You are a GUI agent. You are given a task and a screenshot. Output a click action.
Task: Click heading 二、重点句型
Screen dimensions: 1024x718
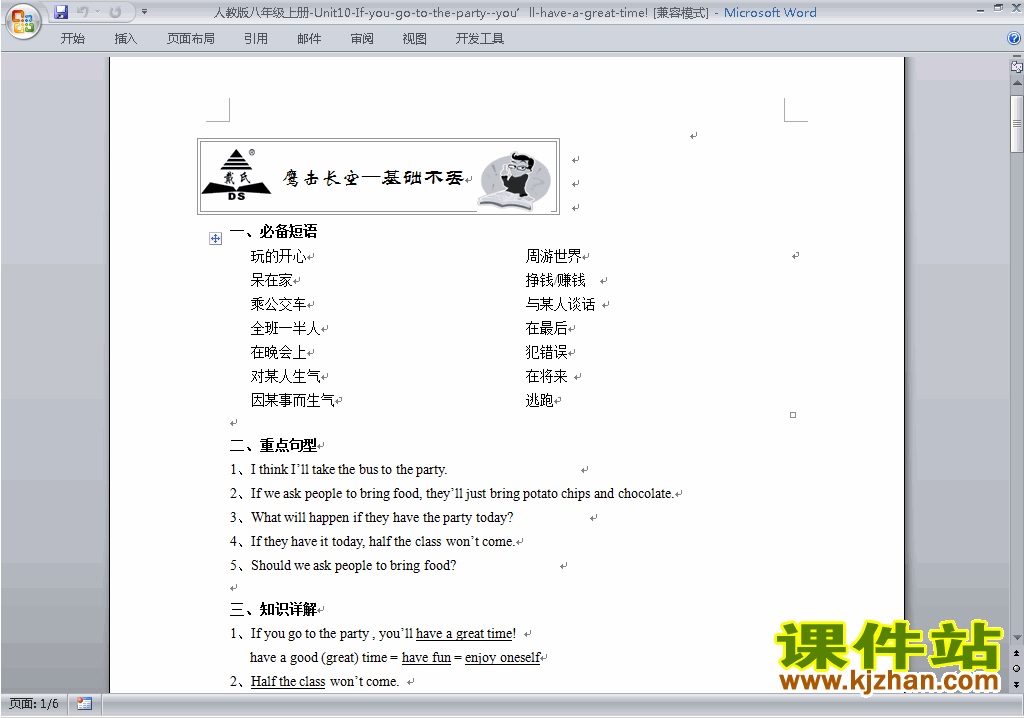click(x=274, y=446)
